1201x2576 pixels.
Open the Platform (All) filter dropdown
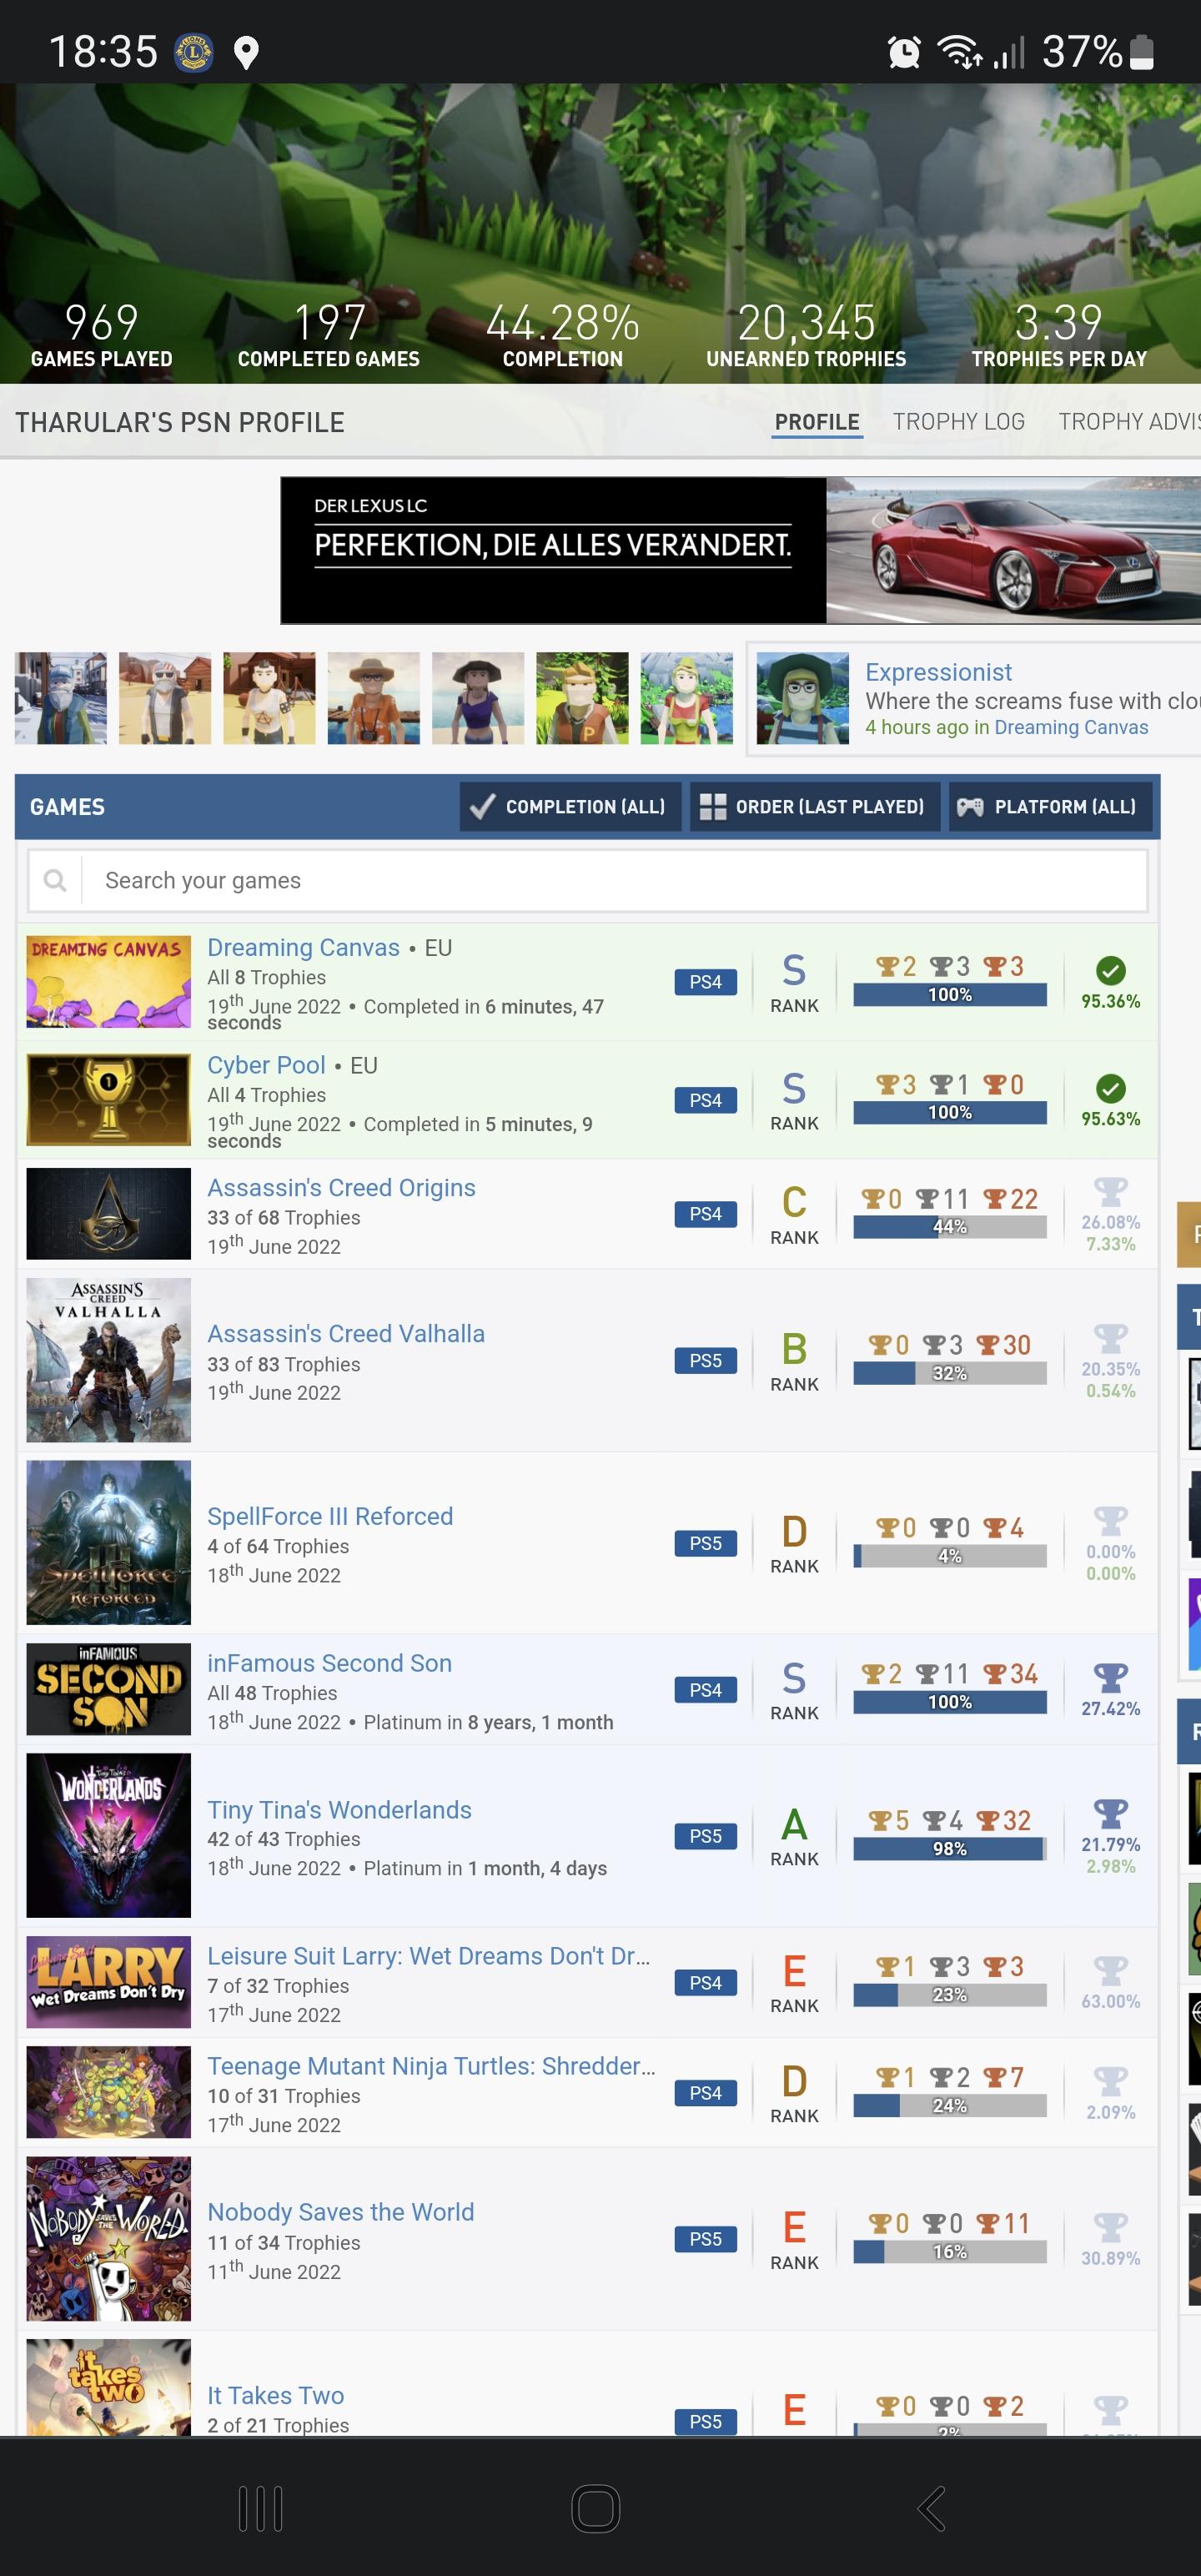click(x=1049, y=806)
